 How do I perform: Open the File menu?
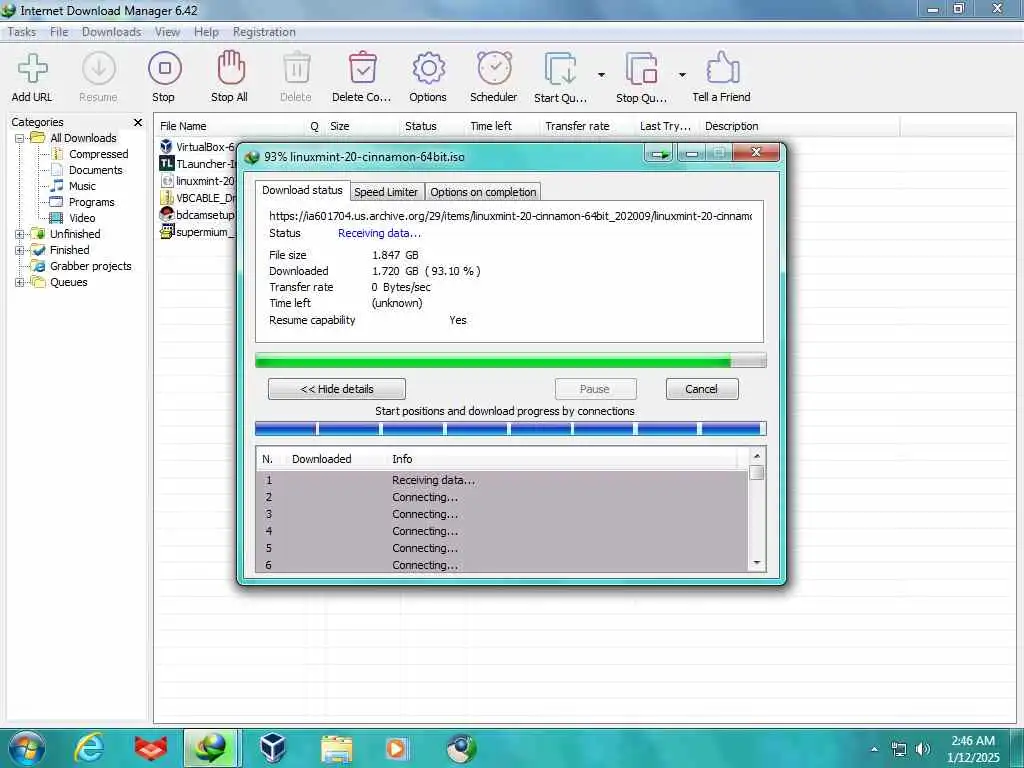59,32
